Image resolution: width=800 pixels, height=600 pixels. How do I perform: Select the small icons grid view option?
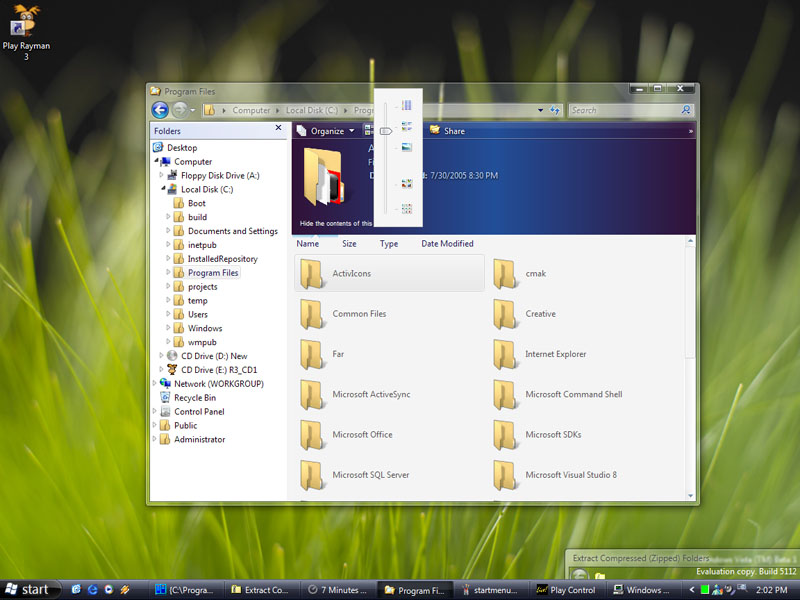[x=406, y=208]
